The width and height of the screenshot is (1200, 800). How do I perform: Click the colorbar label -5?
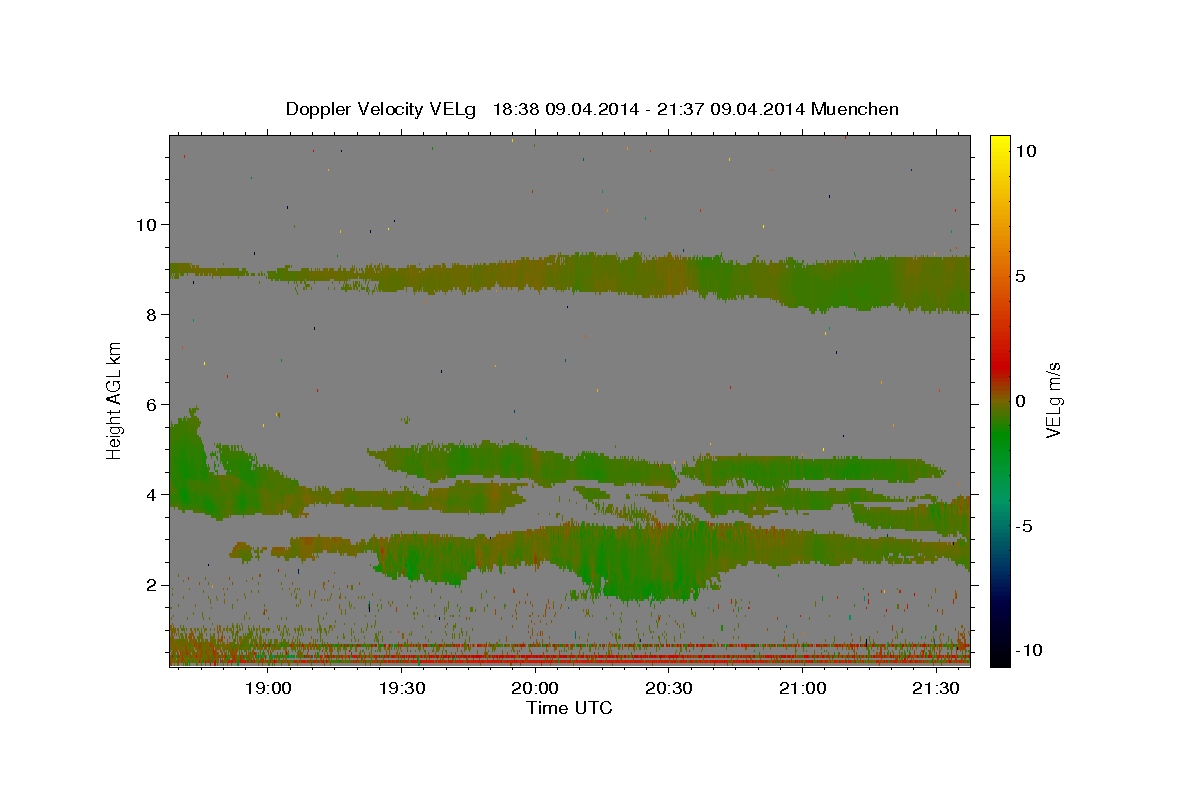pyautogui.click(x=1024, y=526)
